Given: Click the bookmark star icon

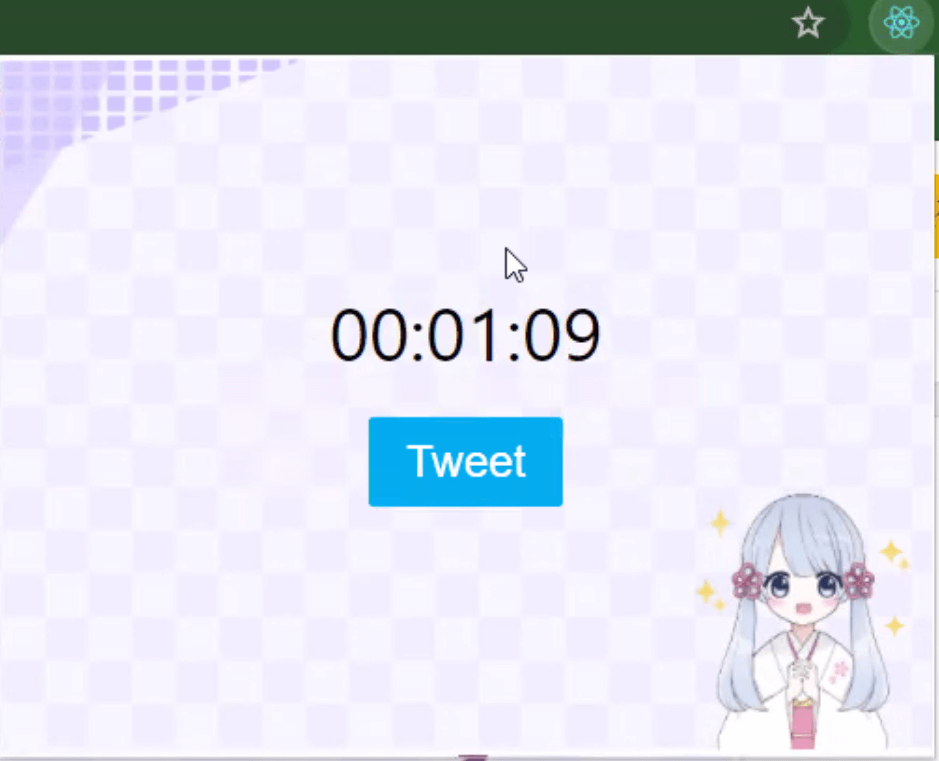Looking at the screenshot, I should click(808, 23).
